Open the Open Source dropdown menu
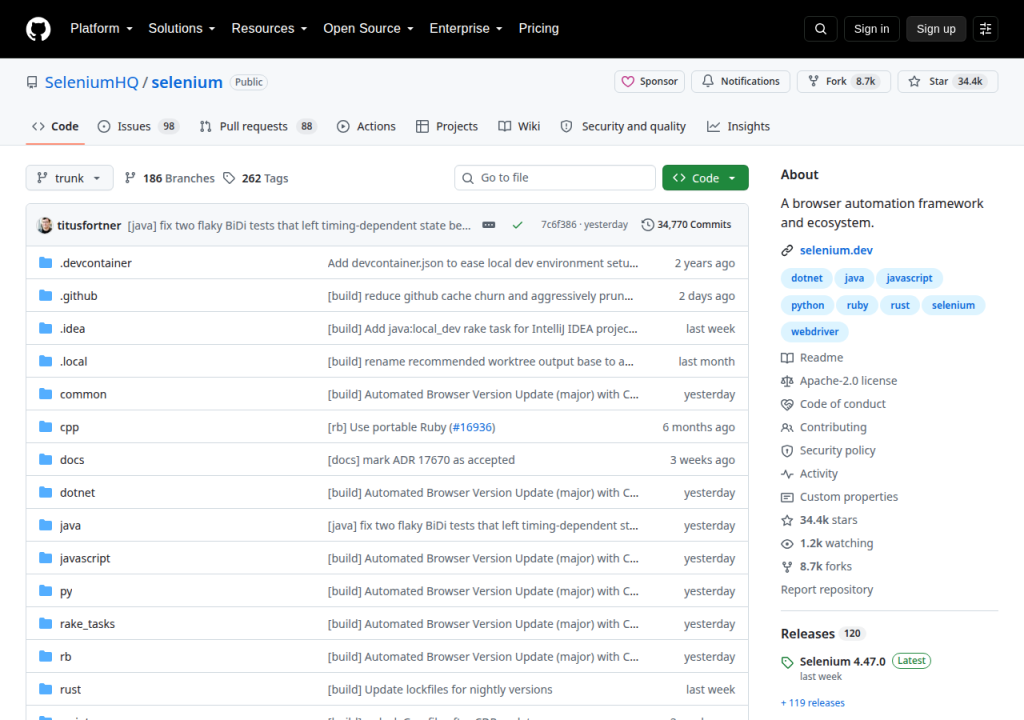This screenshot has height=720, width=1024. click(368, 29)
